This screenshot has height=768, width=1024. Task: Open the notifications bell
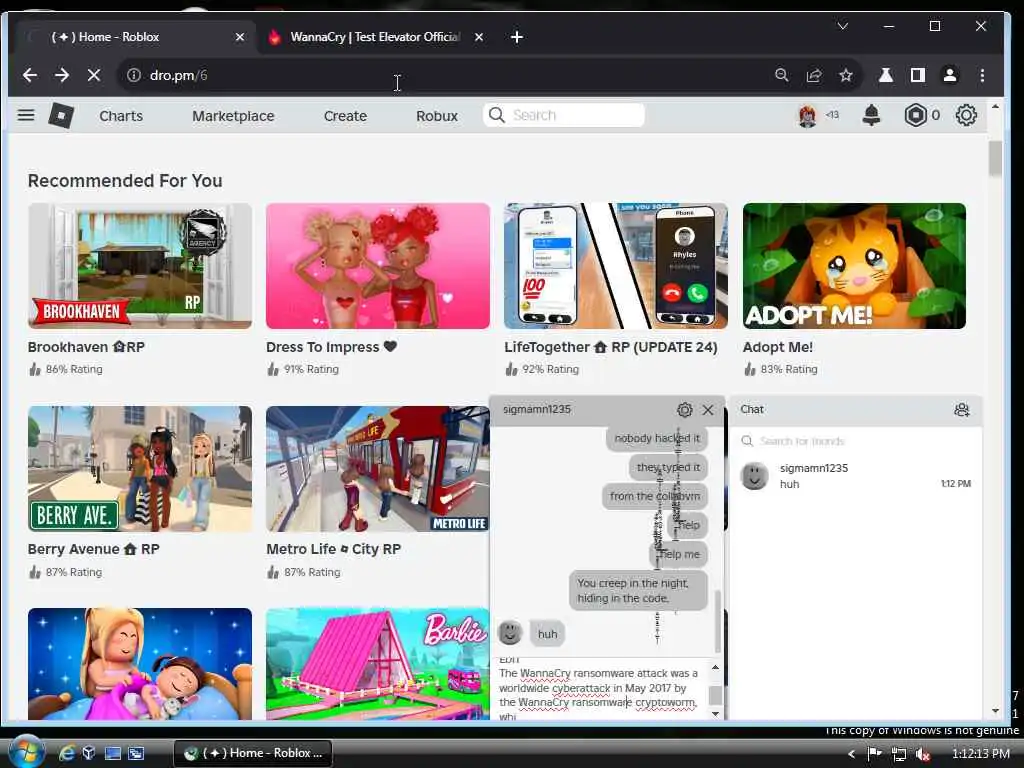coord(871,116)
